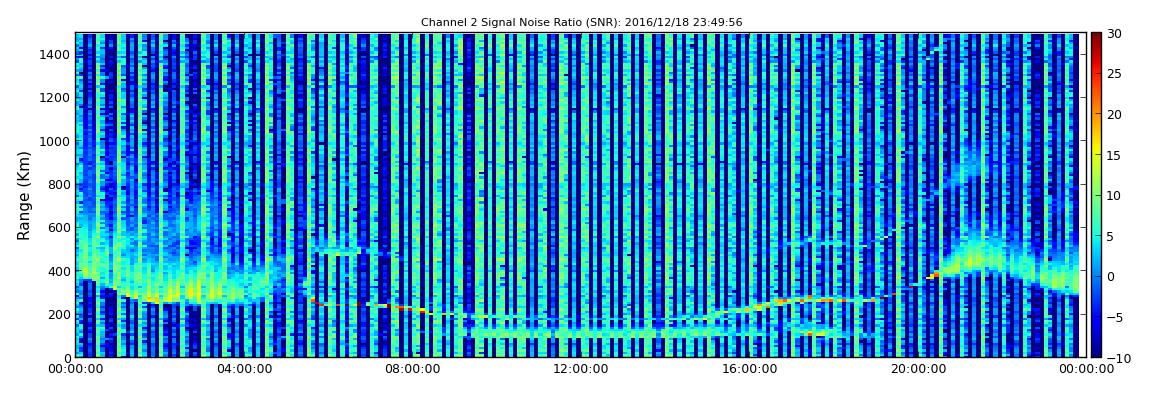Viewport: 1150px width, 407px height.
Task: Click the 200 range tick label
Action: 58,314
